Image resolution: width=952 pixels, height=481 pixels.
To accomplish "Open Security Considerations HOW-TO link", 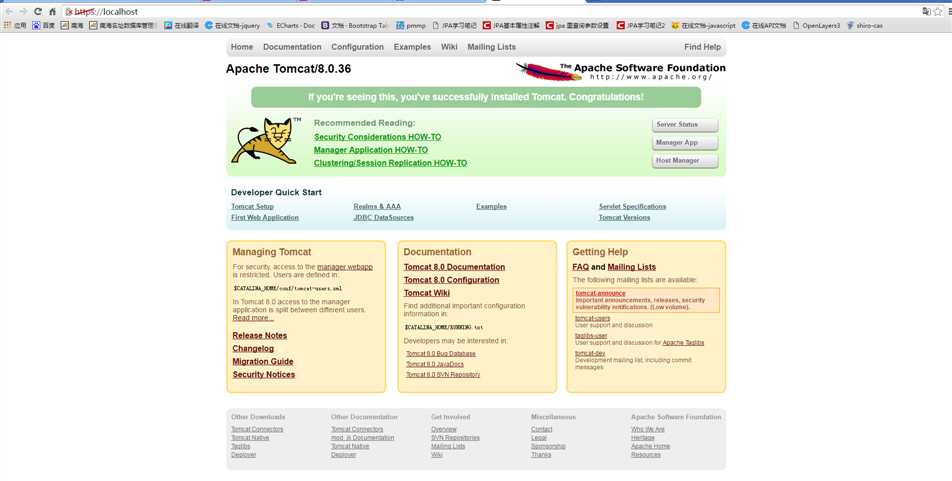I will tap(378, 137).
